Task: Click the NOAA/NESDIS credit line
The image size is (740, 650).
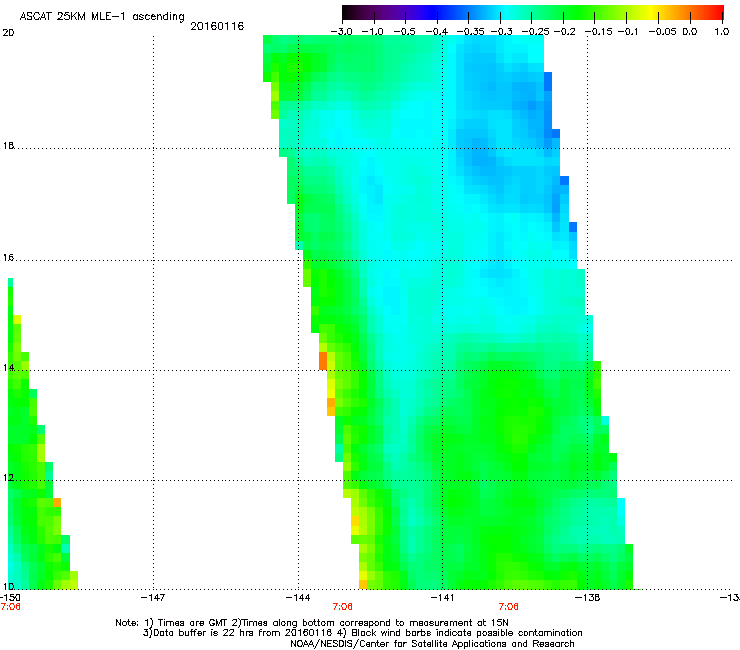Action: tap(432, 644)
